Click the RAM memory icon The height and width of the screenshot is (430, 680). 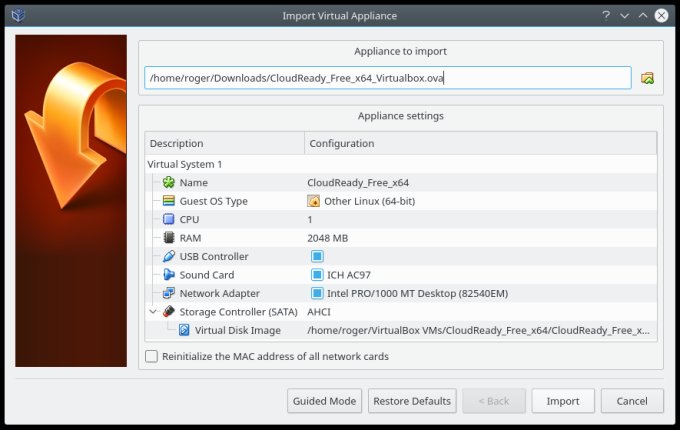pos(169,238)
